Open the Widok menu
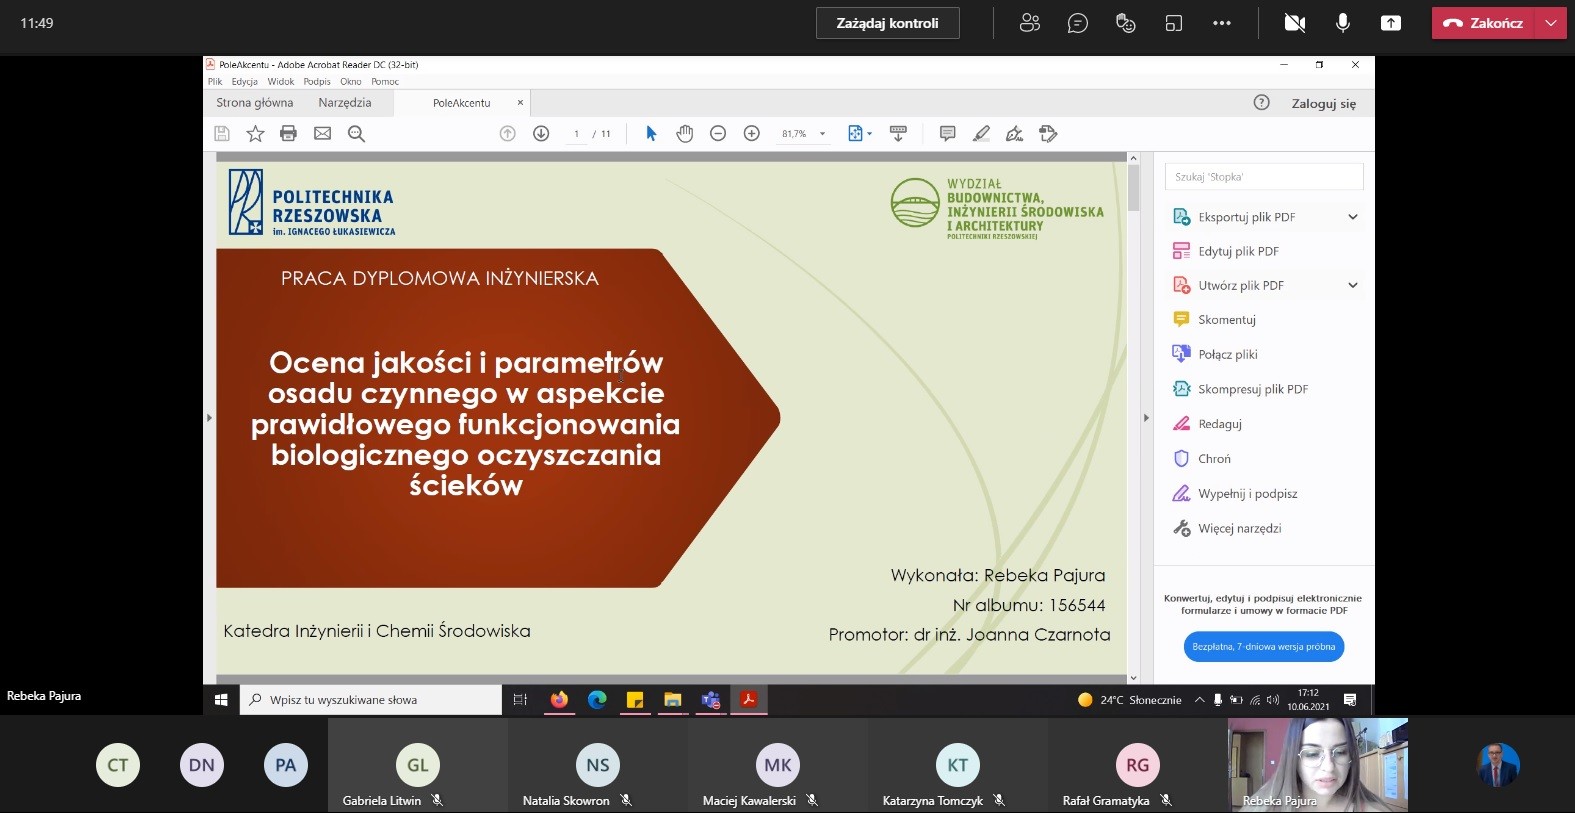The height and width of the screenshot is (813, 1575). (x=280, y=82)
